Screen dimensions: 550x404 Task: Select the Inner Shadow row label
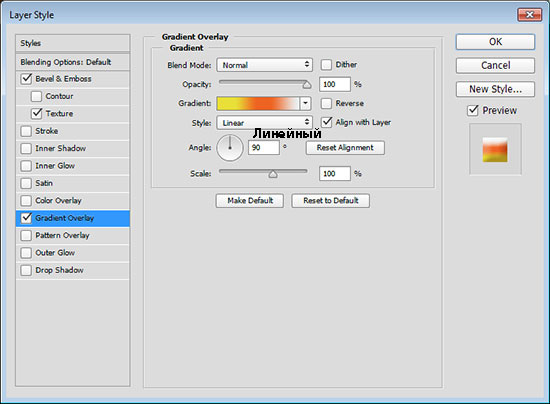click(x=60, y=148)
